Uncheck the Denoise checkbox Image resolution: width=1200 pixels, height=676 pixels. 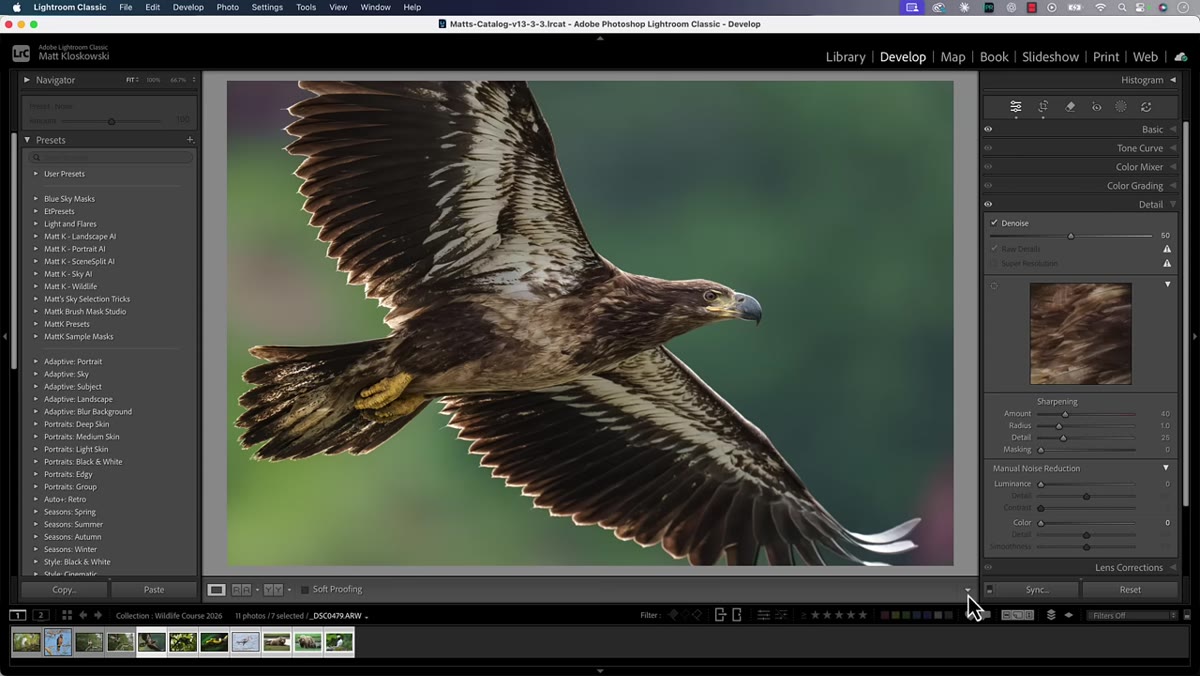click(994, 223)
